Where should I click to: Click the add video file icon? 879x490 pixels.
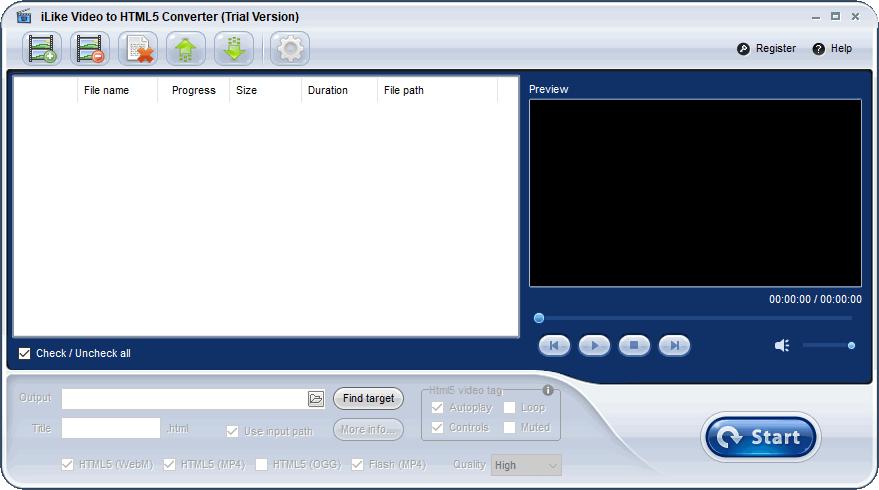42,49
